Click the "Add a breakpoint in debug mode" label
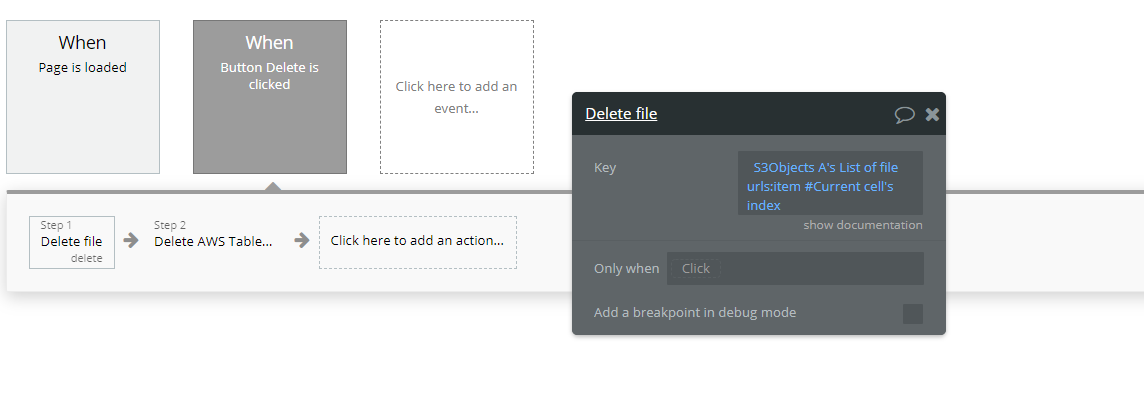 pyautogui.click(x=695, y=313)
